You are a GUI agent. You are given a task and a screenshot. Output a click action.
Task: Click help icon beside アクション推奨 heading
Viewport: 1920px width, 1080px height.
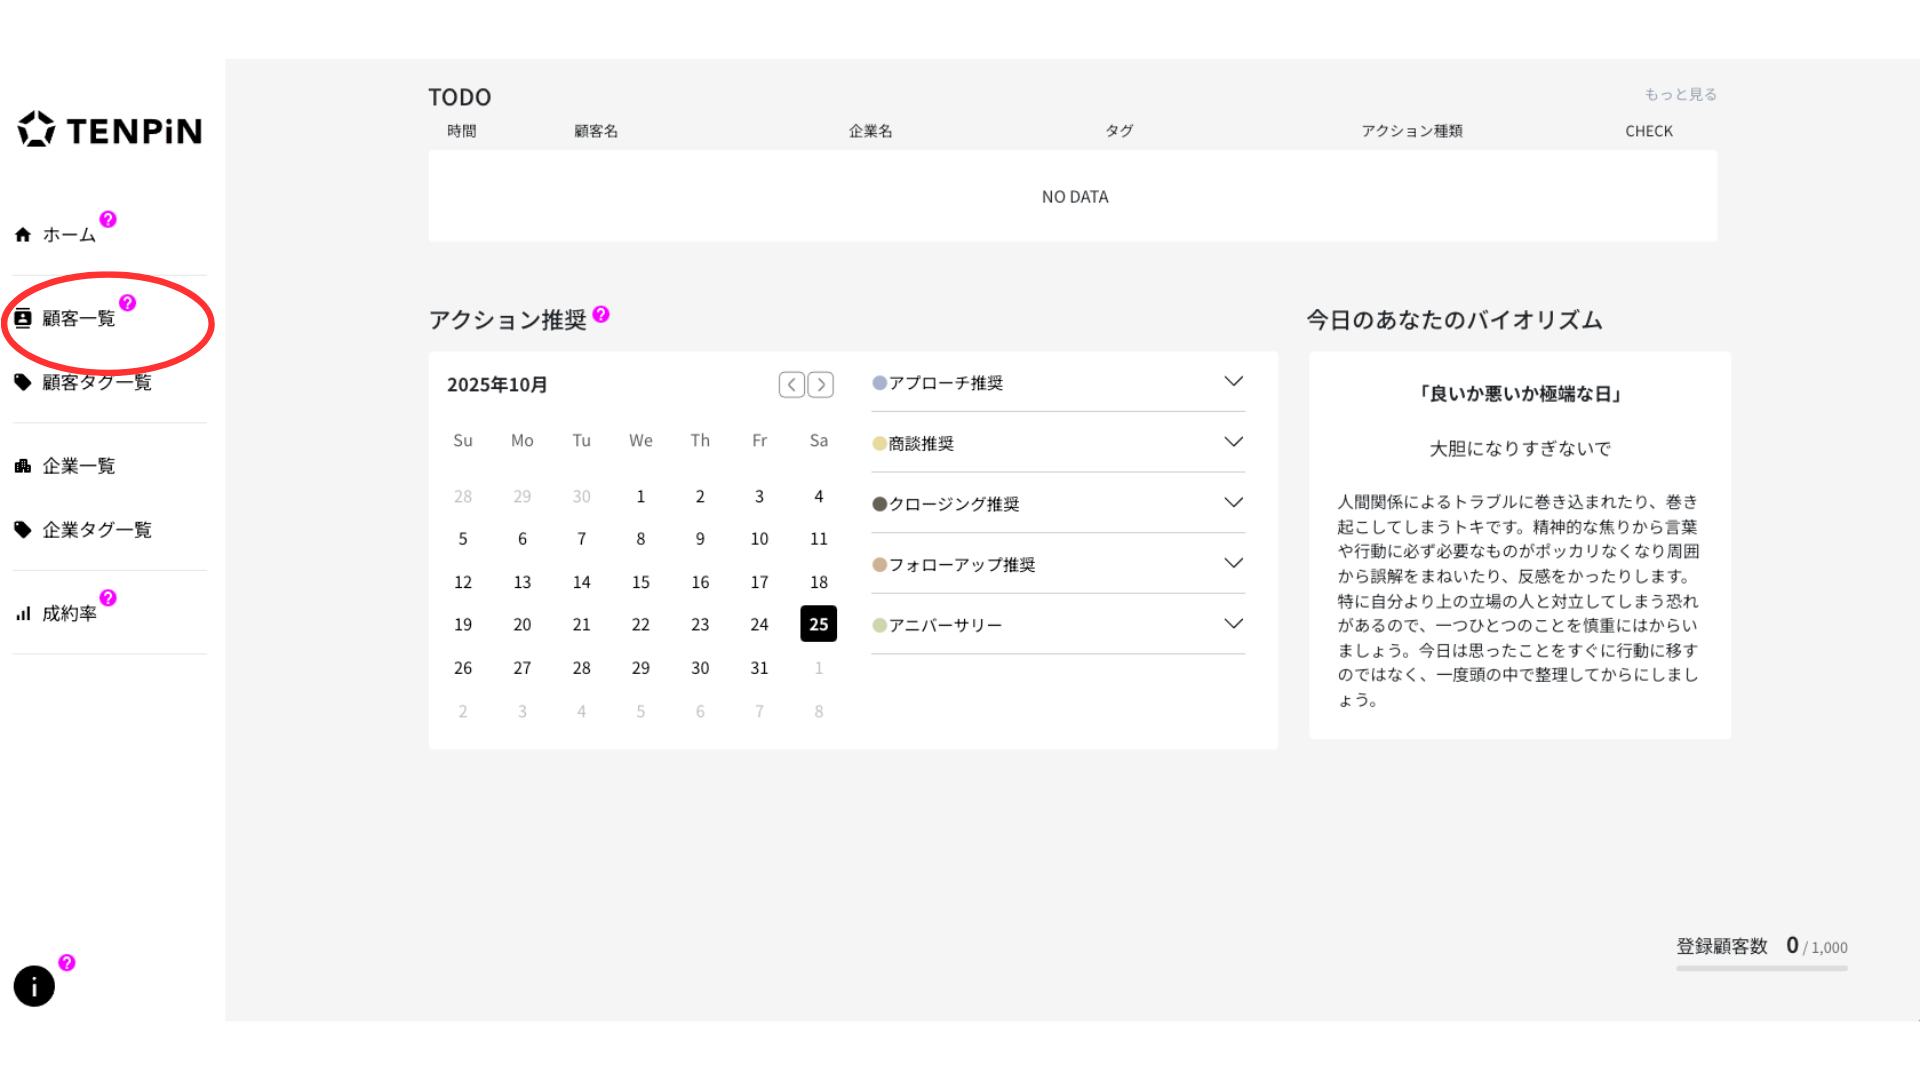[x=601, y=314]
